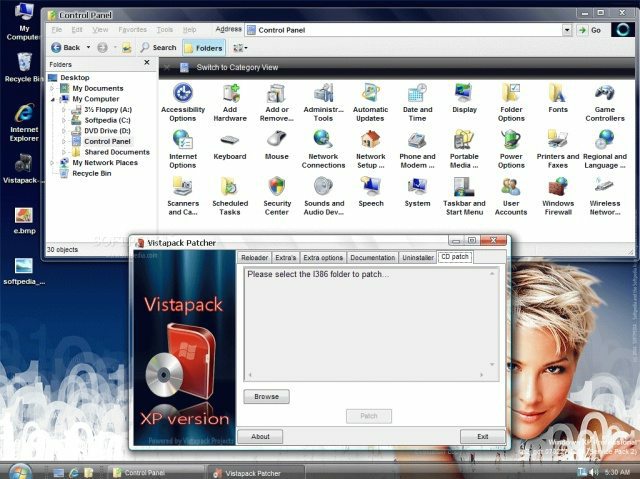Open the Keyboard icon
This screenshot has width=640, height=479.
[230, 145]
